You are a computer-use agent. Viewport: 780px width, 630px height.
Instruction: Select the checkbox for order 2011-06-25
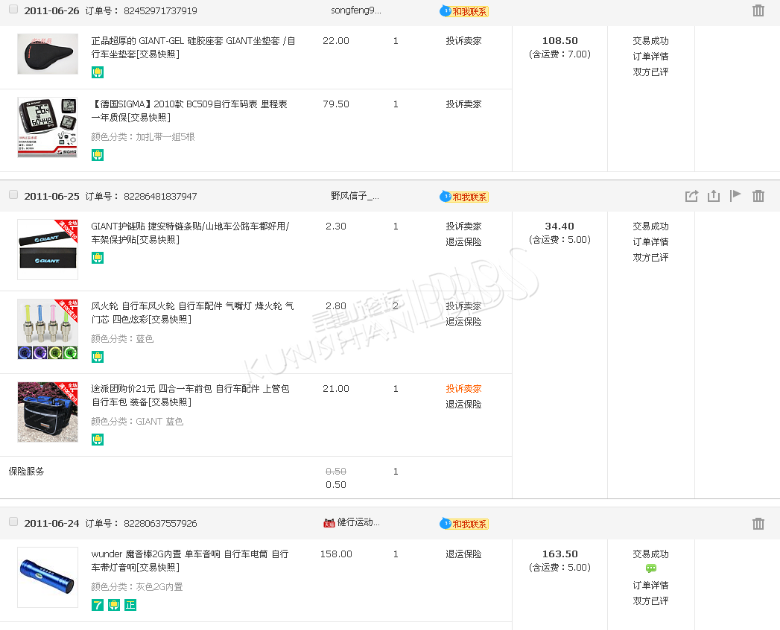pyautogui.click(x=14, y=195)
